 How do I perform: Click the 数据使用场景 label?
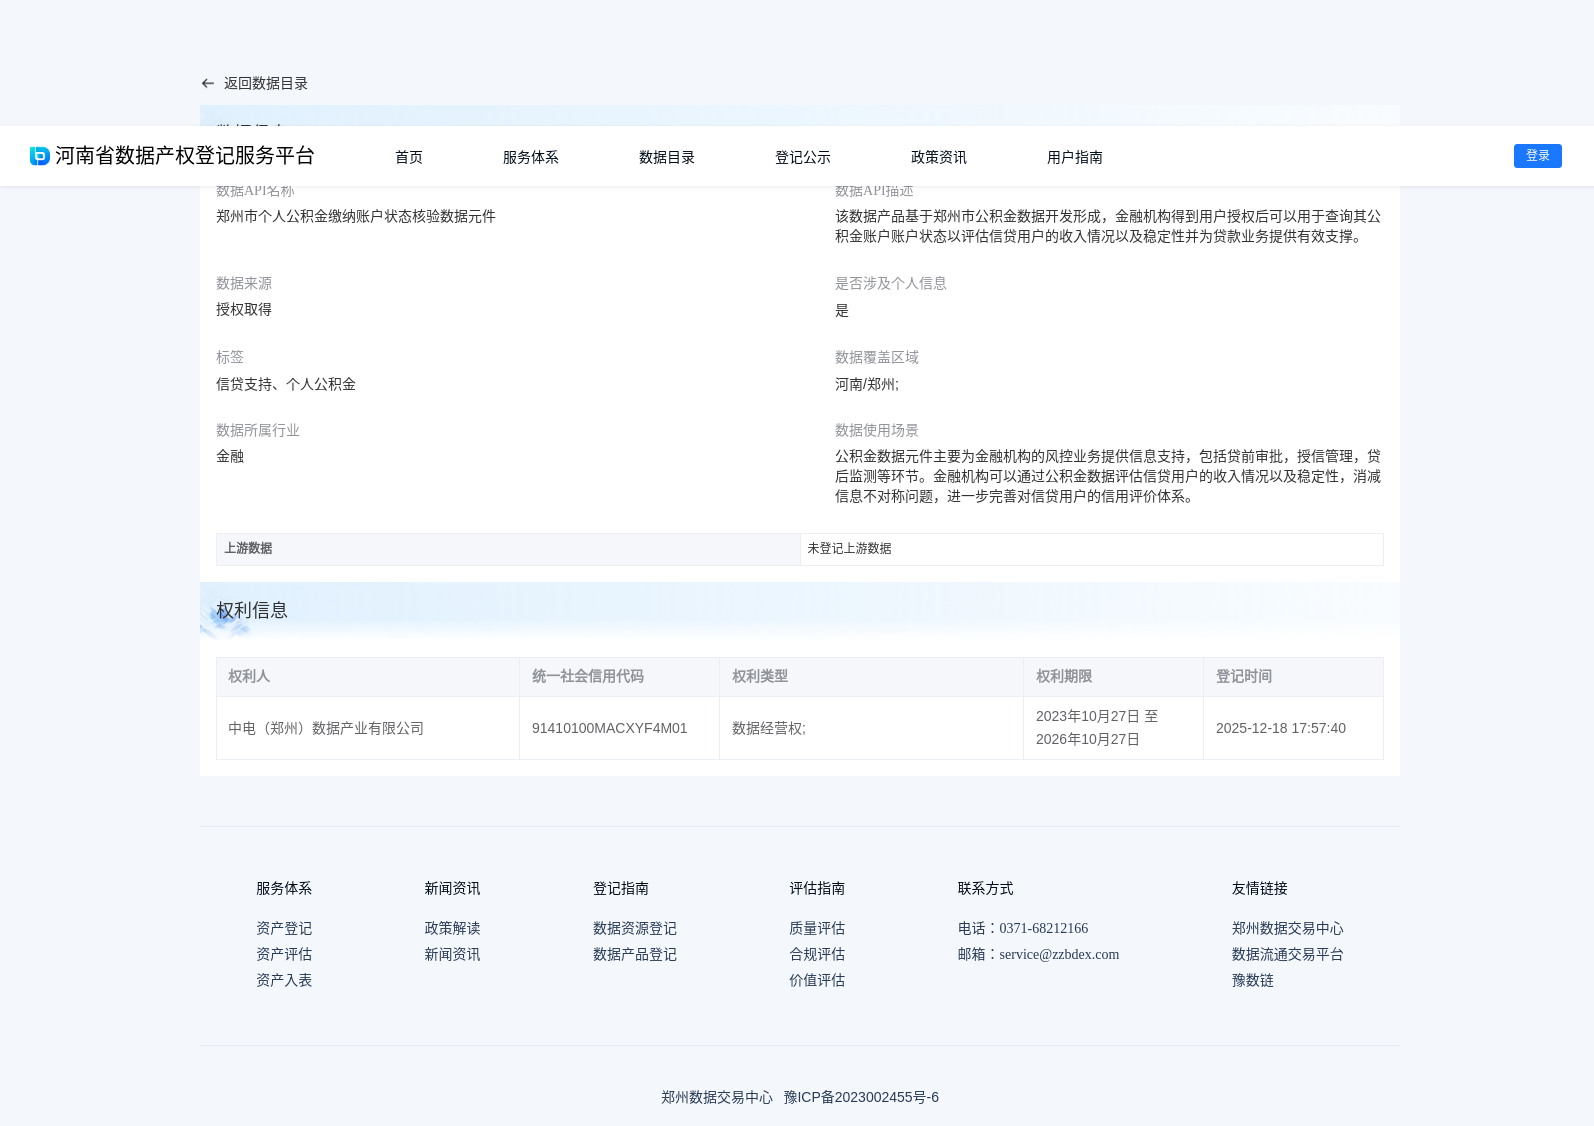pyautogui.click(x=877, y=431)
